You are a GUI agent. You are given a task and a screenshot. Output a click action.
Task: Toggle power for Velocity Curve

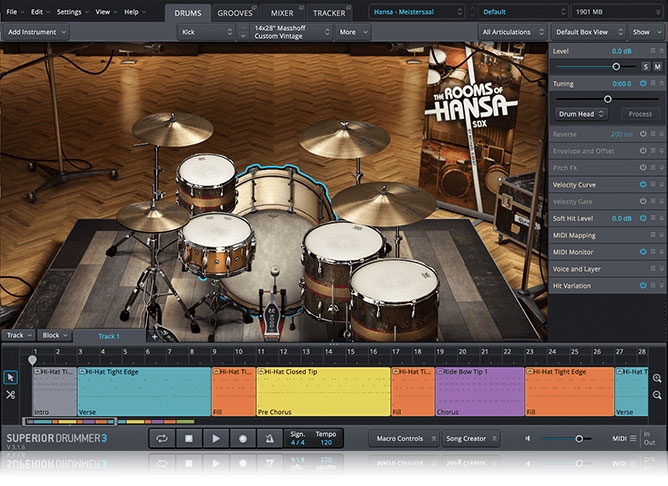coord(642,184)
